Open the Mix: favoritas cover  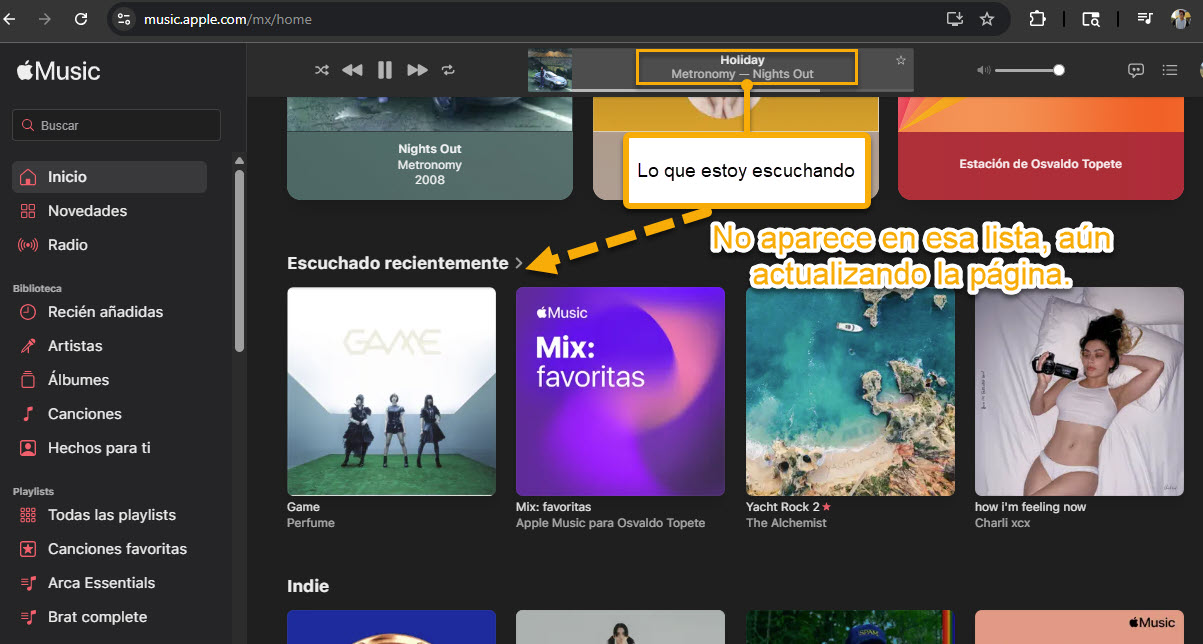click(x=620, y=391)
